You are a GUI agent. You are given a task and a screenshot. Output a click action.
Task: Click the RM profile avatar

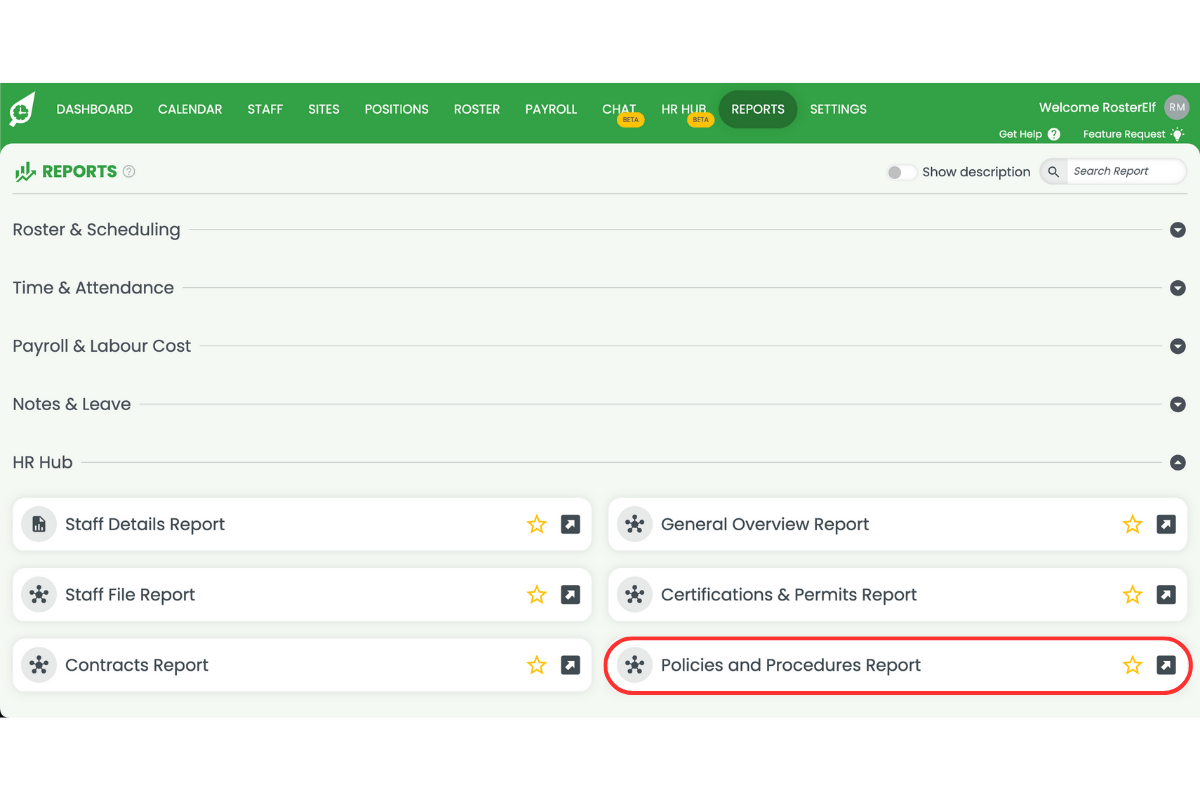pyautogui.click(x=1176, y=107)
